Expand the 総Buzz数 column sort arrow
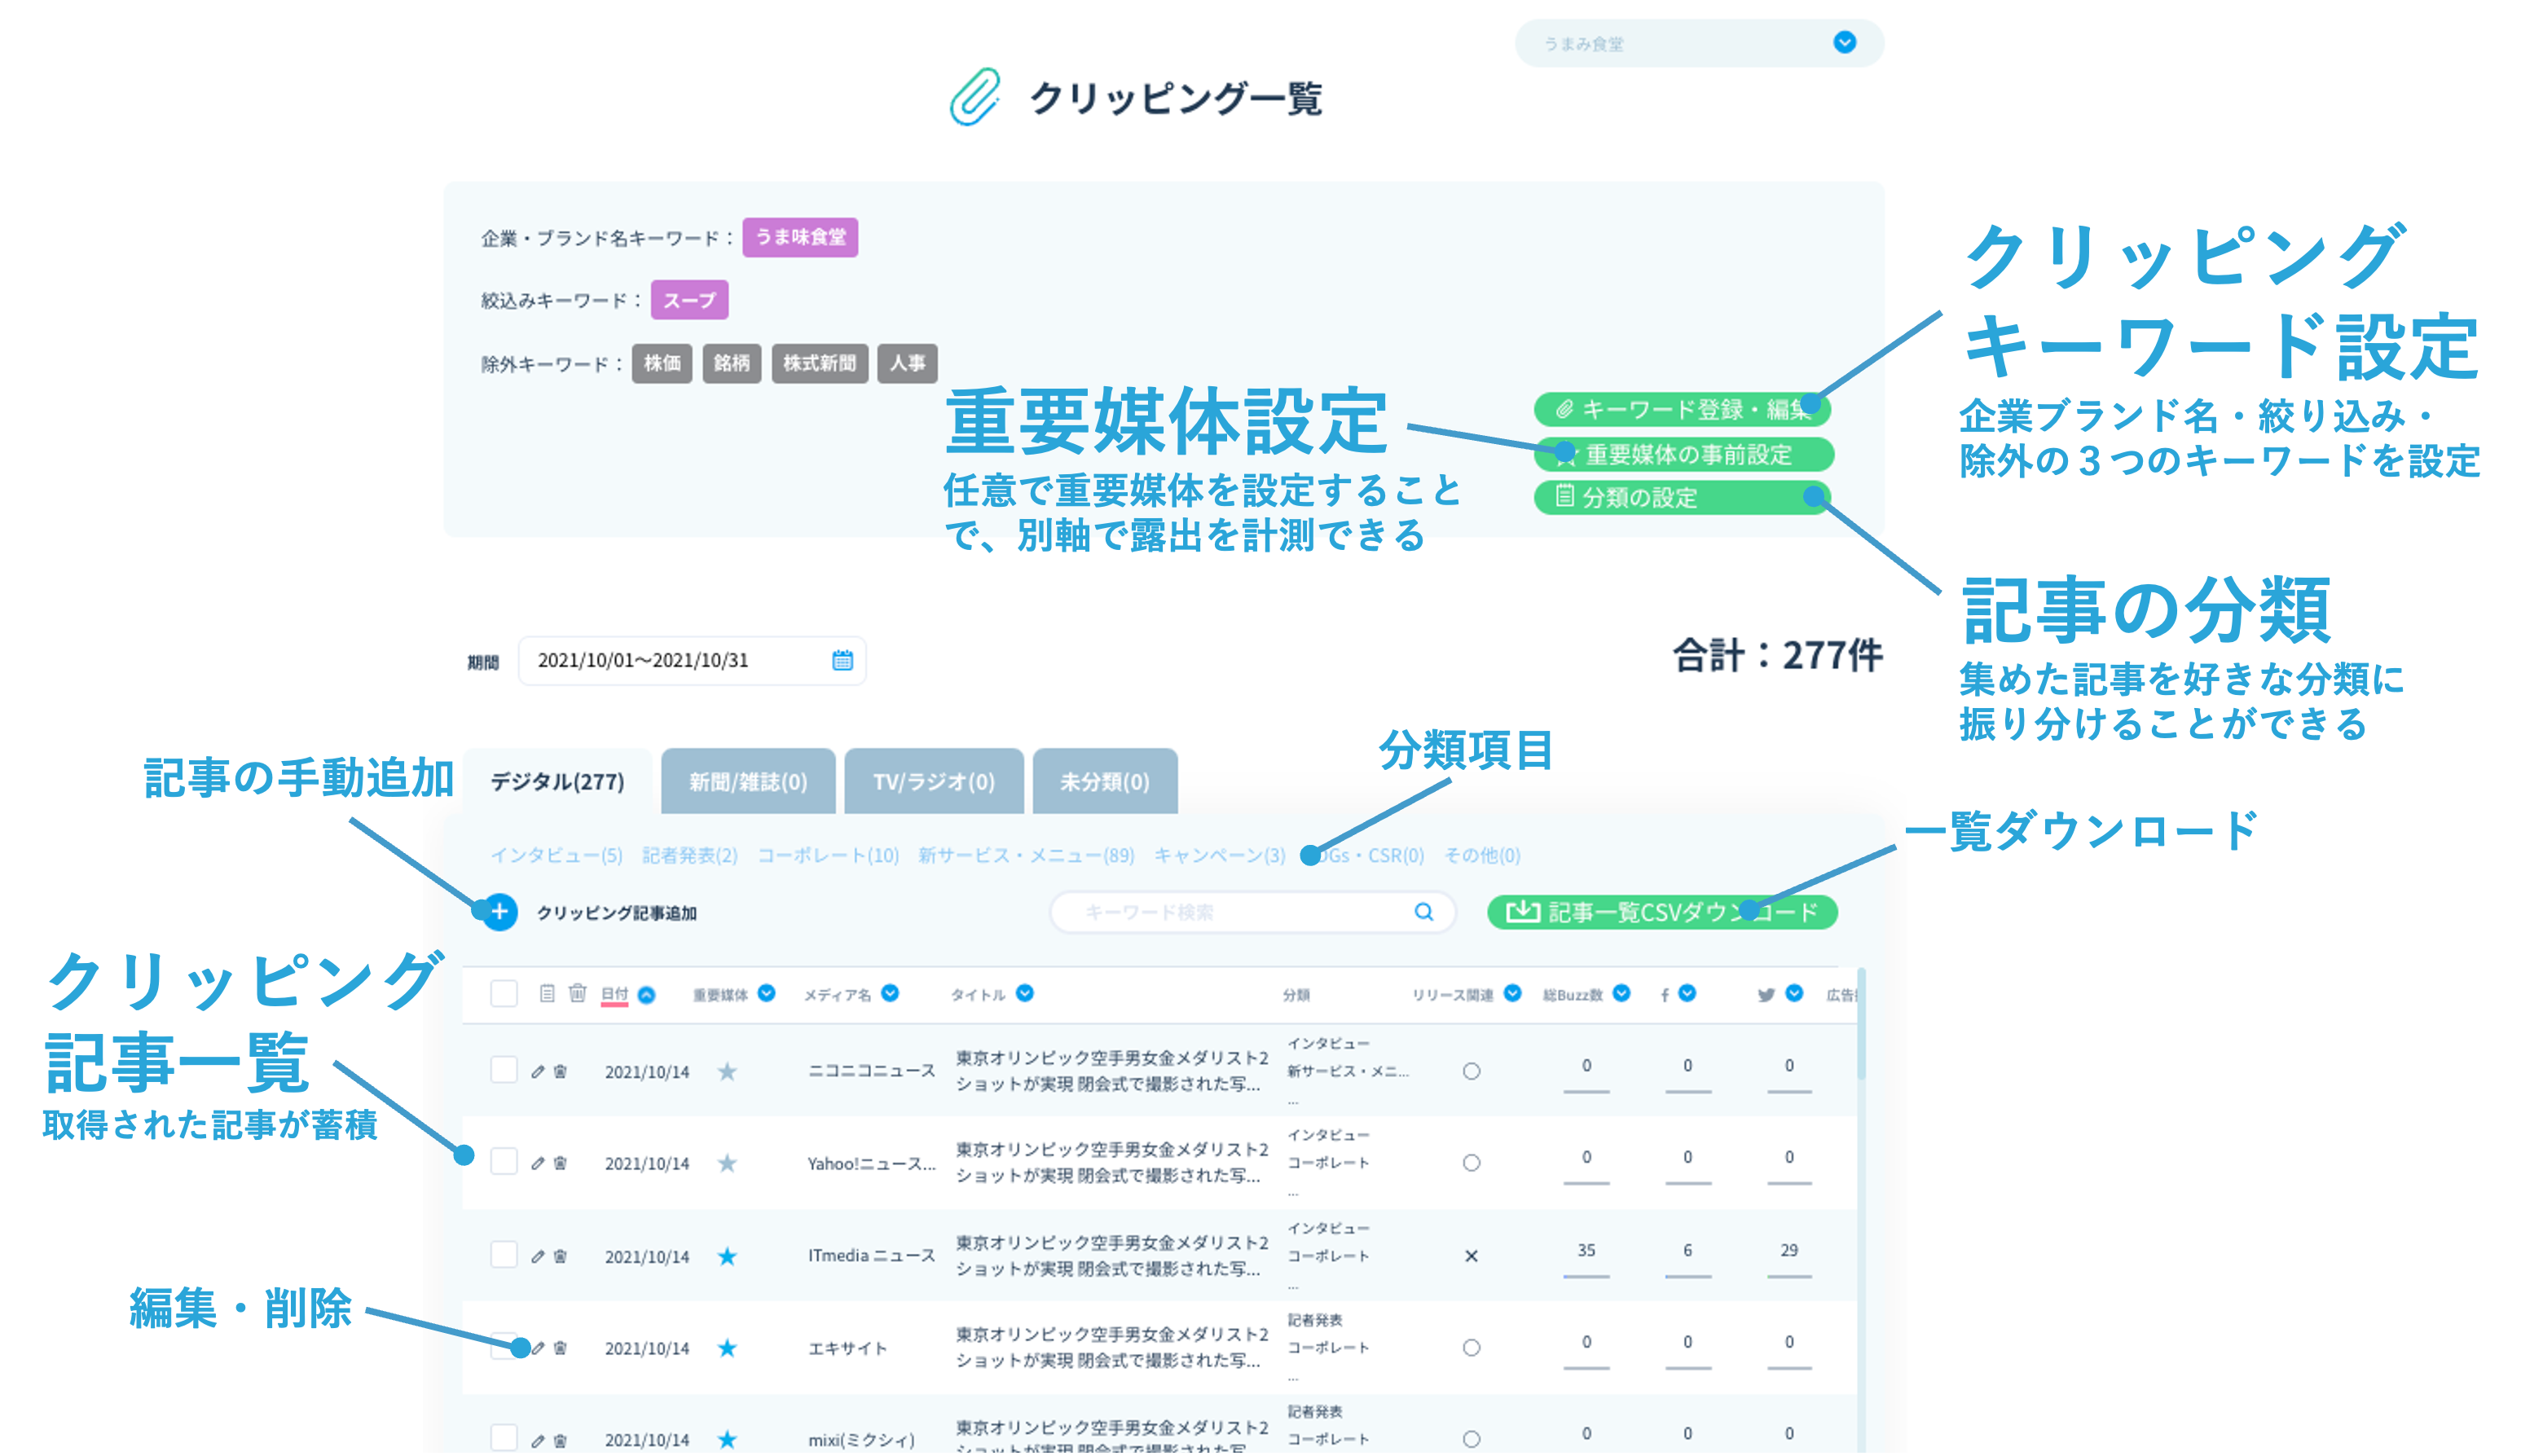Image resolution: width=2543 pixels, height=1456 pixels. (1621, 993)
